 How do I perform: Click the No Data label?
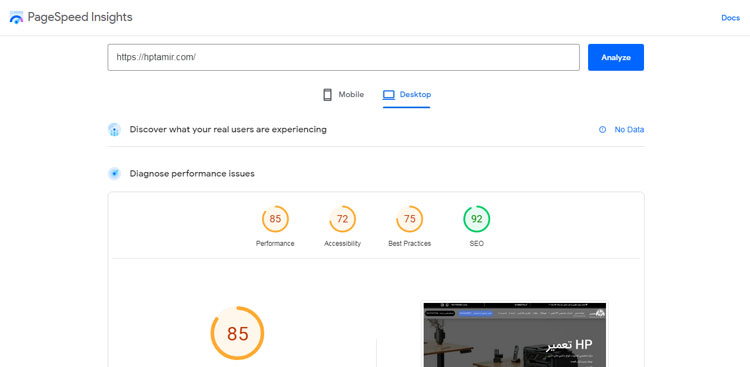coord(629,130)
